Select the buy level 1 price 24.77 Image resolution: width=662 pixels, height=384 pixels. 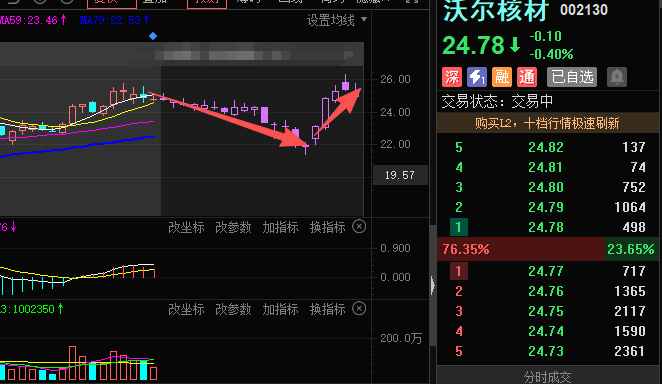coord(545,271)
